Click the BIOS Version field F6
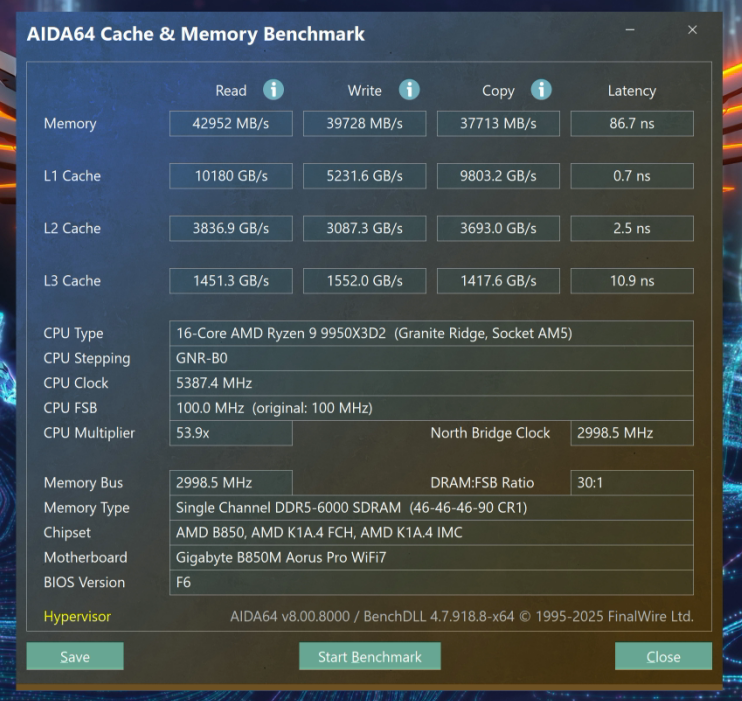742x701 pixels. [x=432, y=582]
